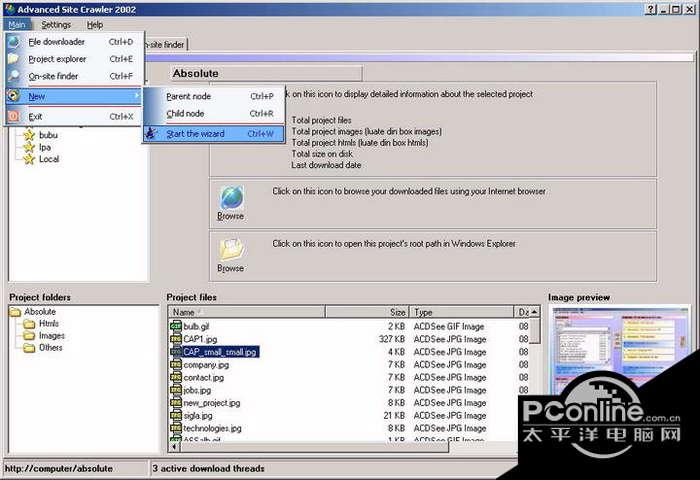
Task: Select Htmls folder in Project folders
Action: (49, 323)
